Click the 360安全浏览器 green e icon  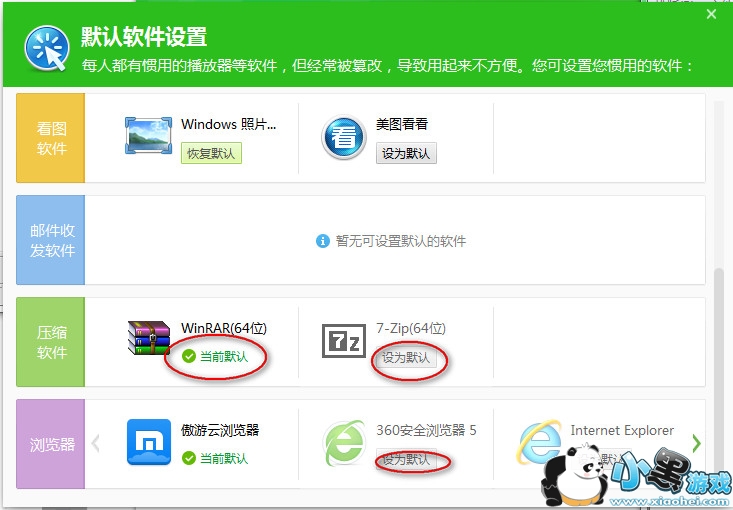point(344,442)
